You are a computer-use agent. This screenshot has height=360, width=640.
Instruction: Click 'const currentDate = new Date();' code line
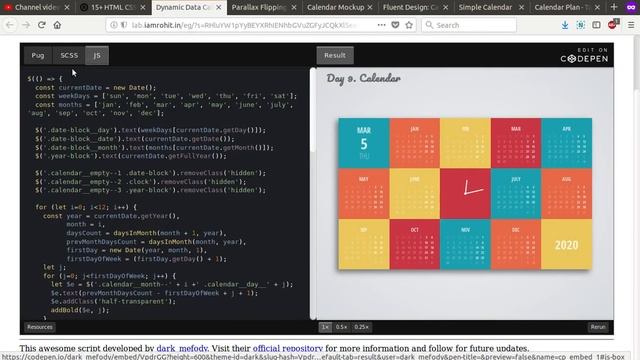coord(95,87)
